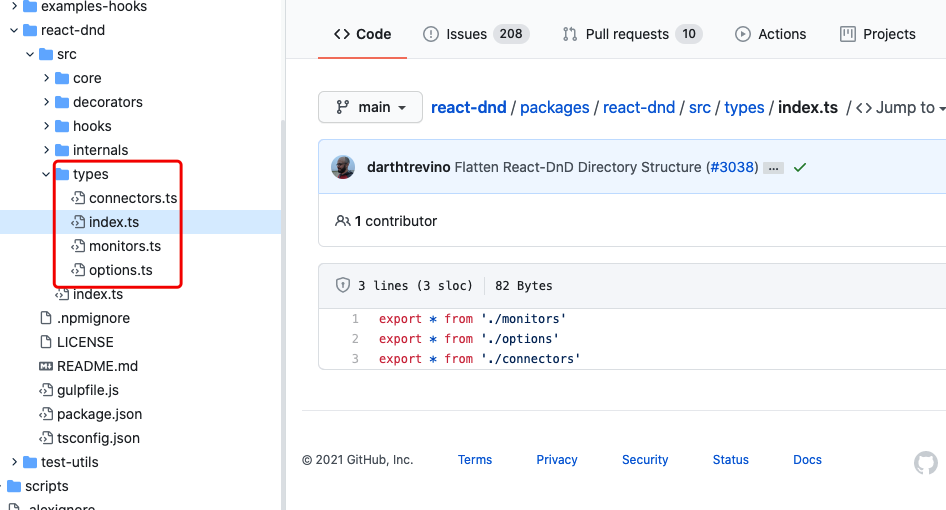Expand the internals folder chevron

pos(46,150)
